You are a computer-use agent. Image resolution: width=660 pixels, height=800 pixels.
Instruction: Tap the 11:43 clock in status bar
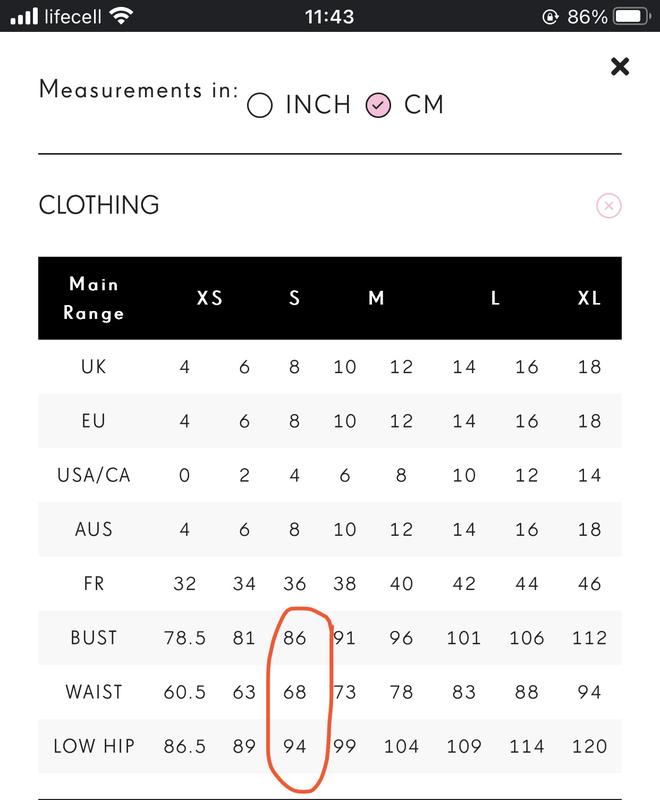[x=329, y=17]
